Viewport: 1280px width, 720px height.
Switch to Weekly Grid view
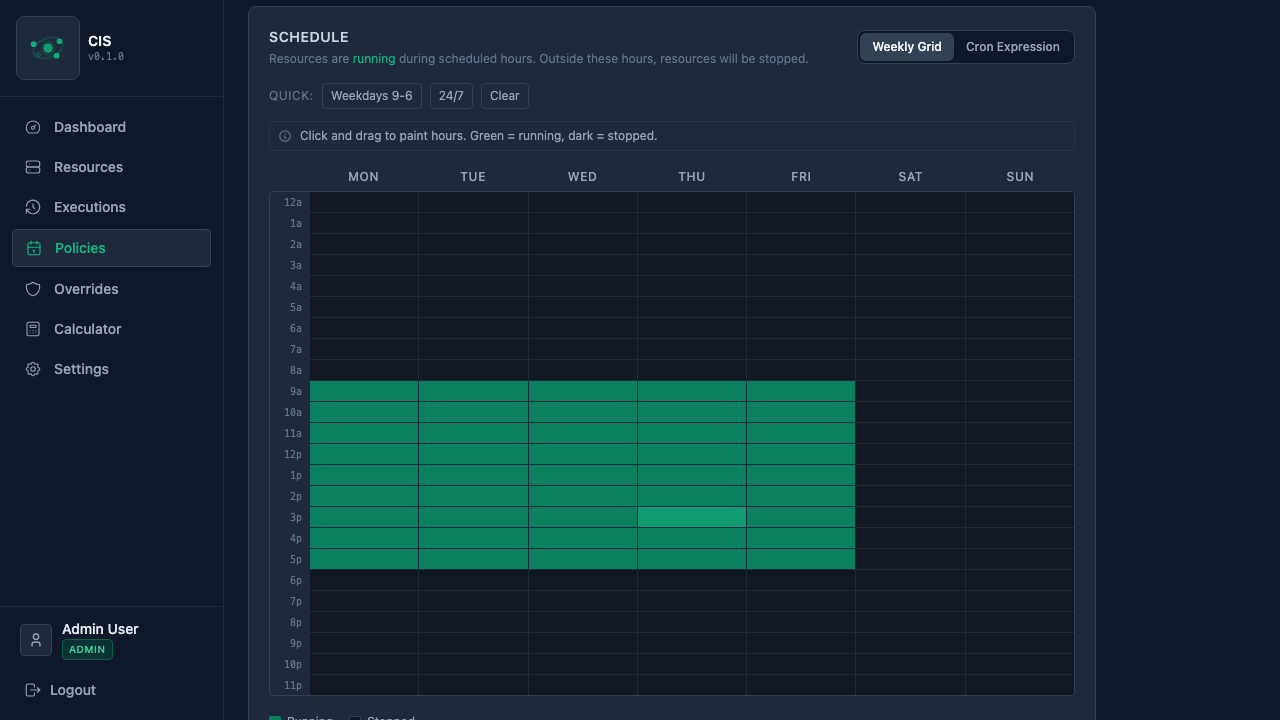point(907,47)
